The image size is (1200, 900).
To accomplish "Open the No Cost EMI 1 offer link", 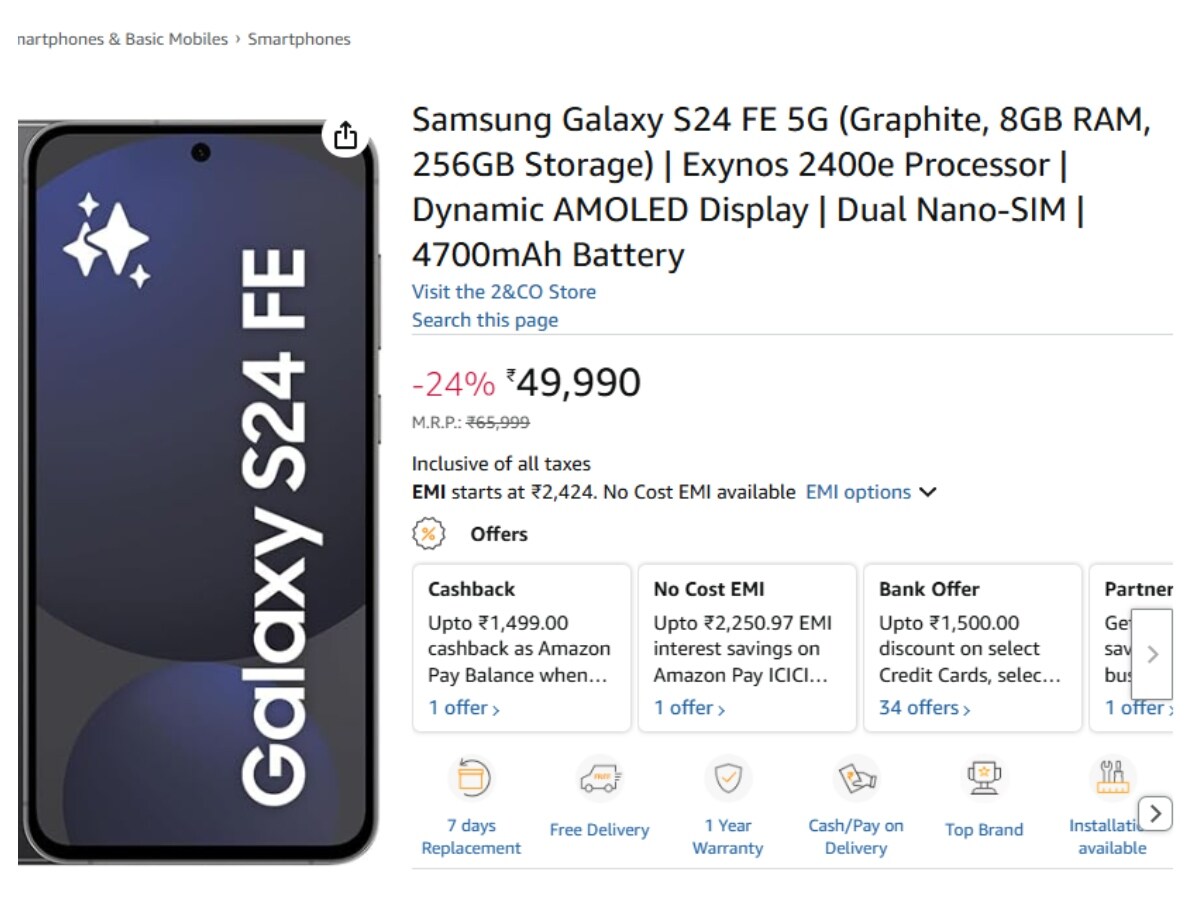I will pos(690,708).
